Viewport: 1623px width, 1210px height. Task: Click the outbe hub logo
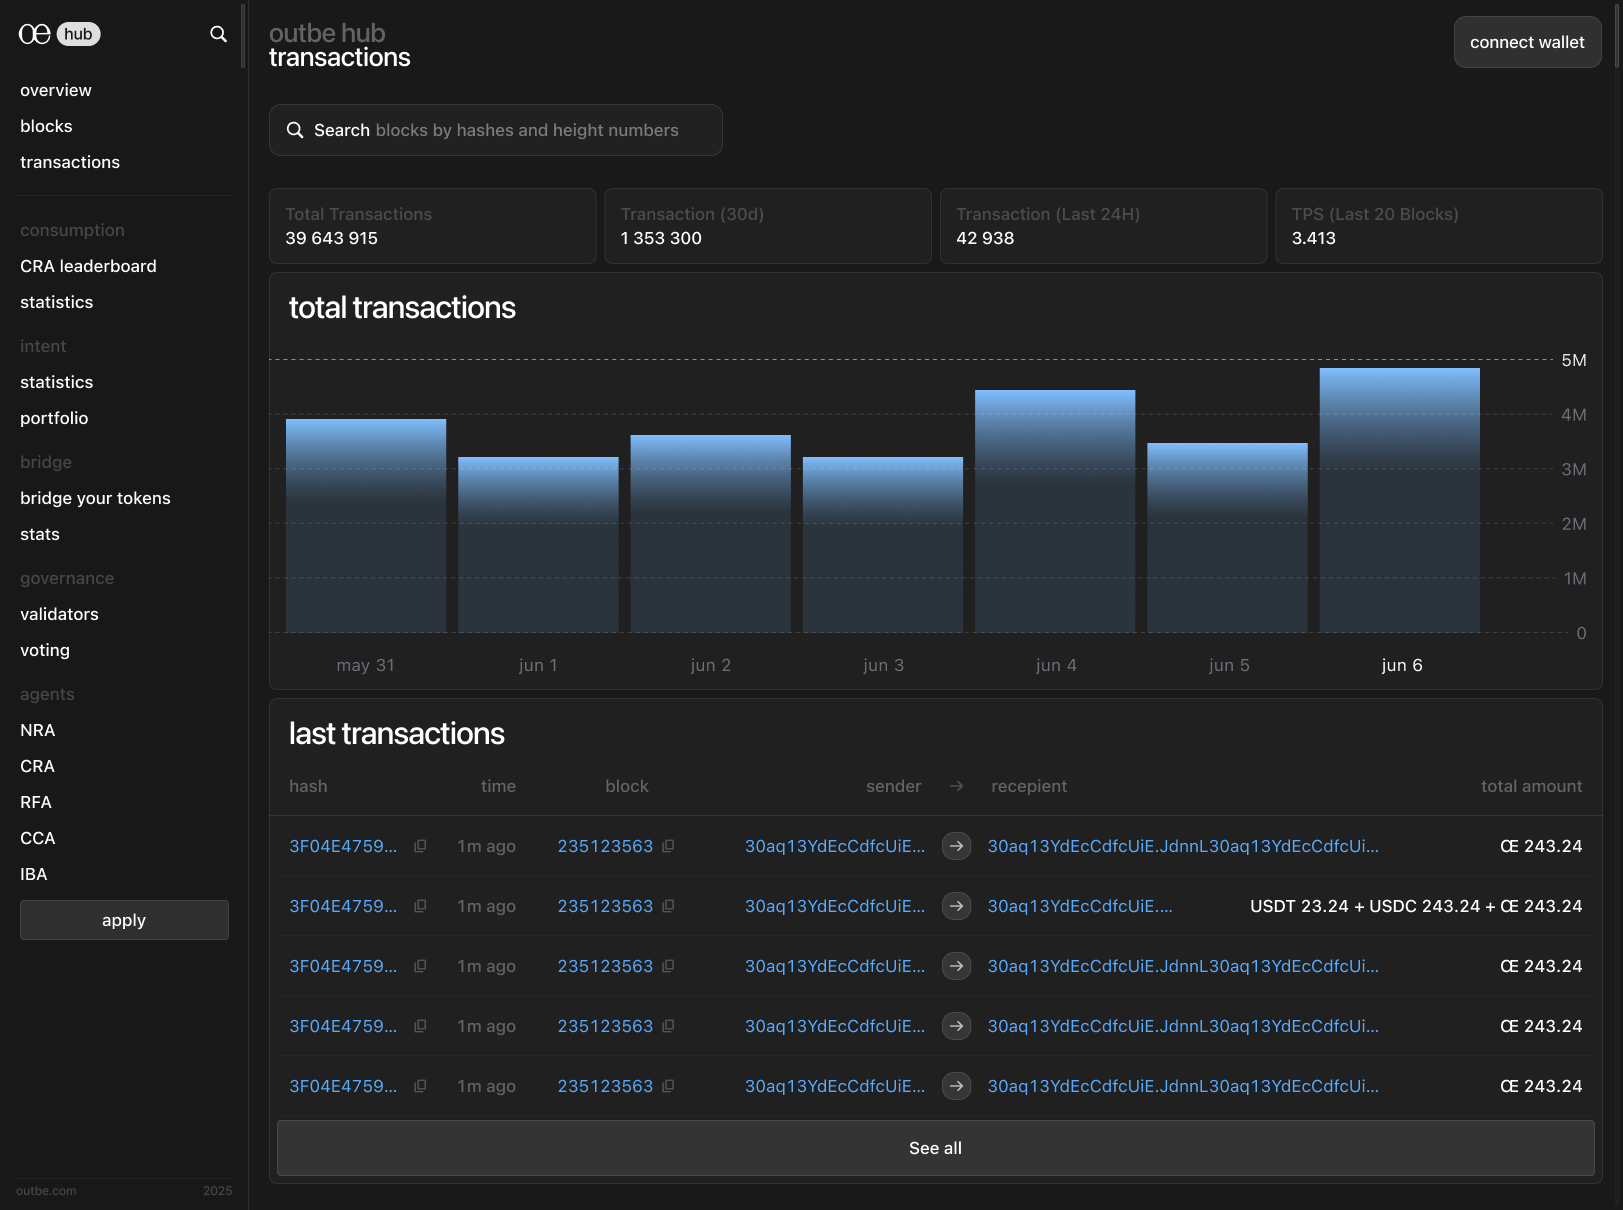[x=60, y=34]
